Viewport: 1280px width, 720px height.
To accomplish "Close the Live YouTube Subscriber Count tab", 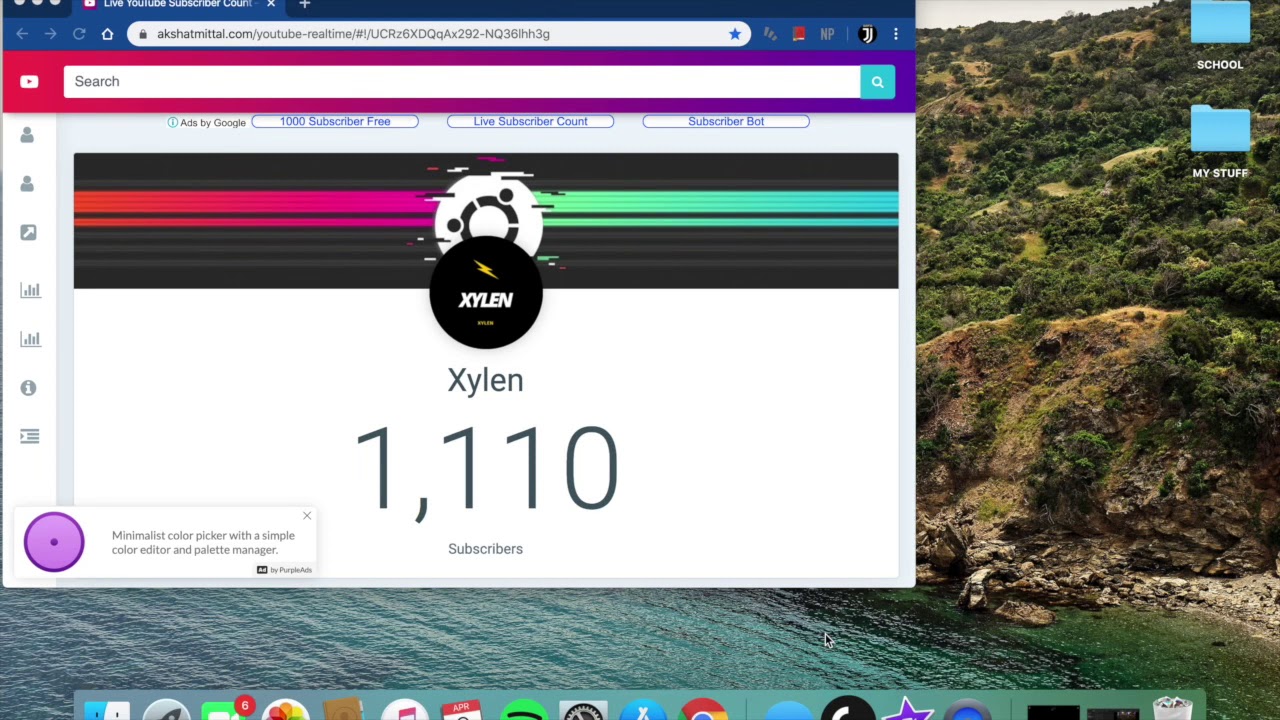I will pyautogui.click(x=270, y=4).
